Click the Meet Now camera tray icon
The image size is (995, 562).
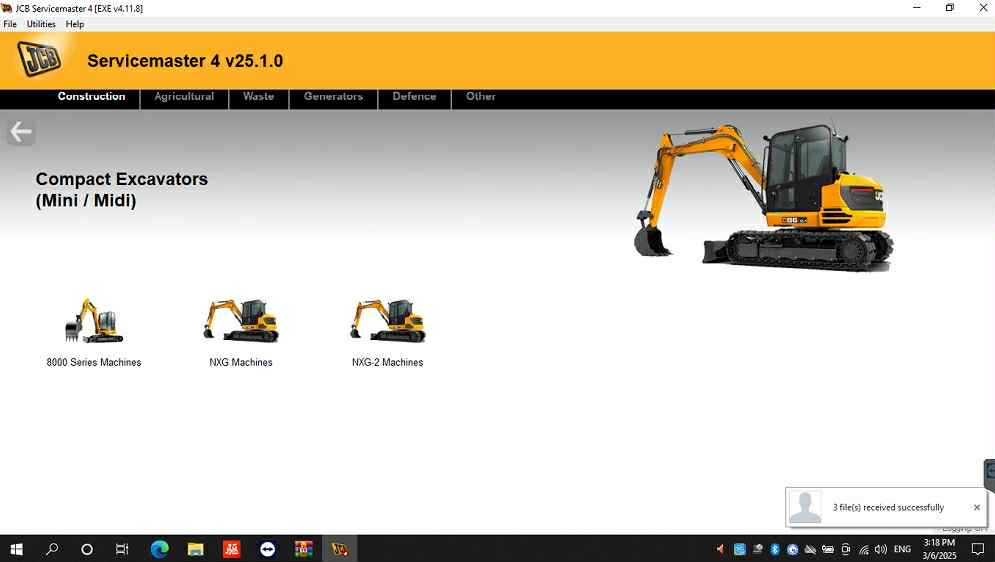(846, 549)
